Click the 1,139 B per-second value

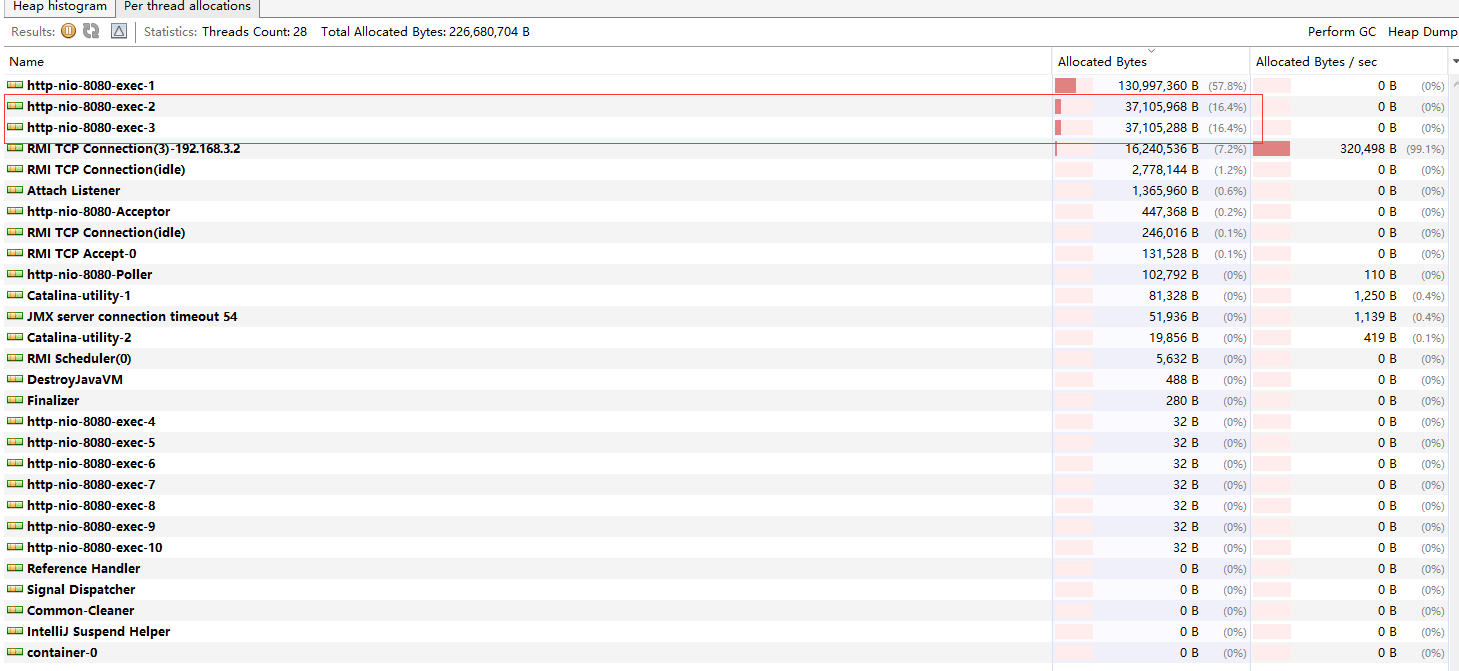tap(1376, 316)
